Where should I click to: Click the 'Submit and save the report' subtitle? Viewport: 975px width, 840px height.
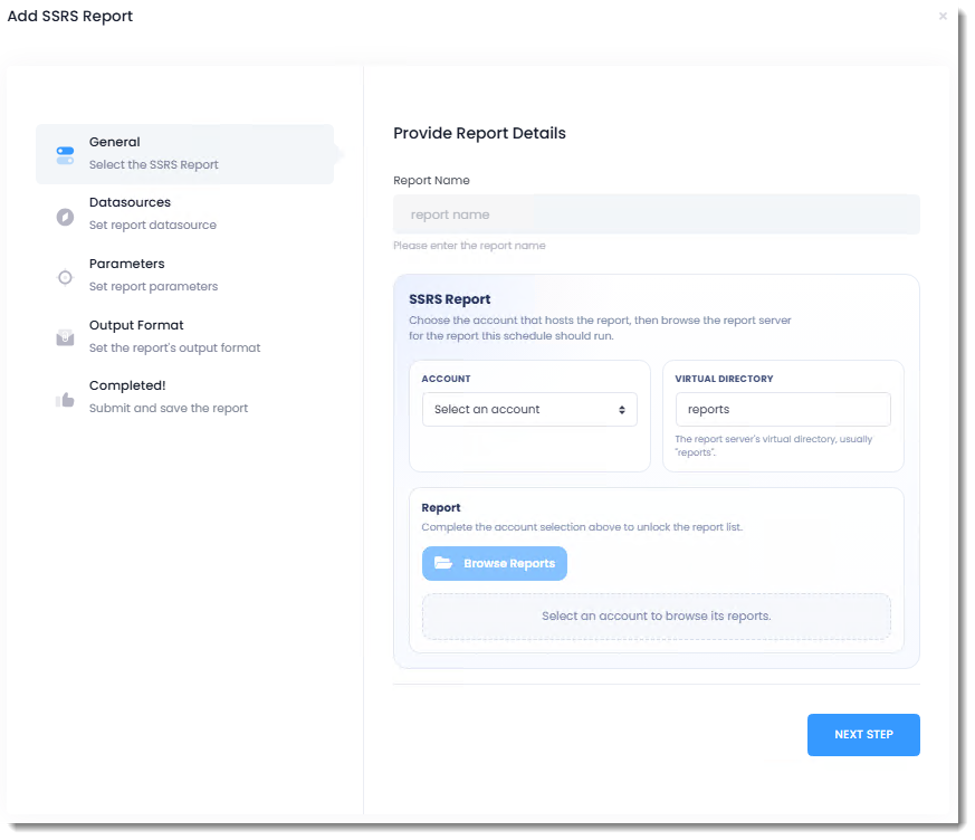pyautogui.click(x=169, y=408)
